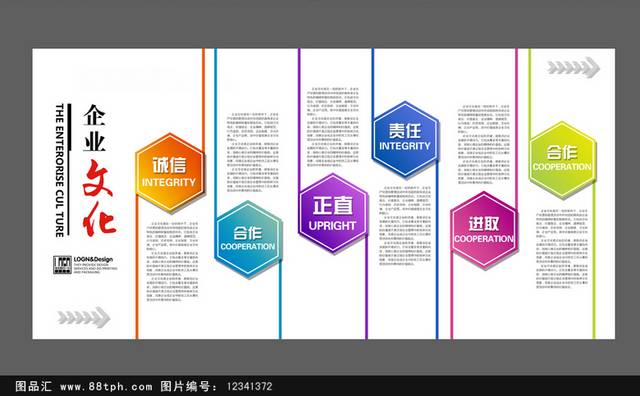640x396 pixels.
Task: Select the purple 正直 UPRIGHT hexagon
Action: coord(333,213)
